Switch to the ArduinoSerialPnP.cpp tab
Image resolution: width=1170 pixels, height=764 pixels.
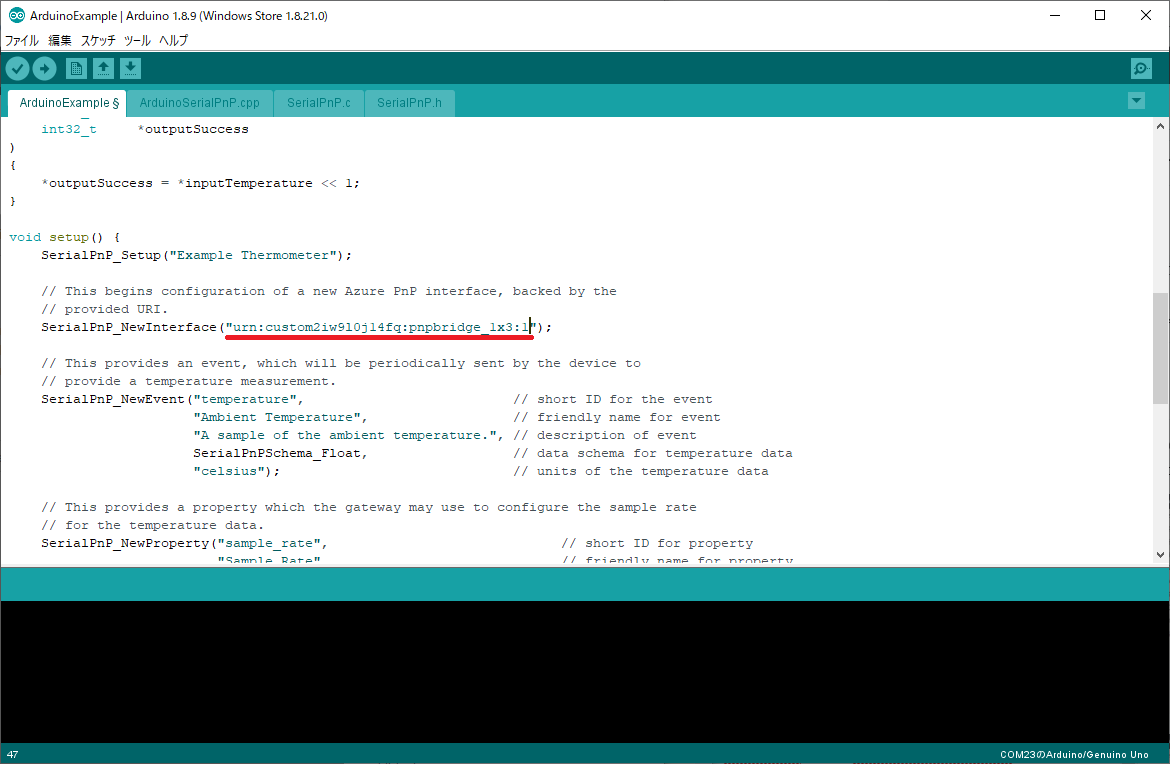click(199, 103)
